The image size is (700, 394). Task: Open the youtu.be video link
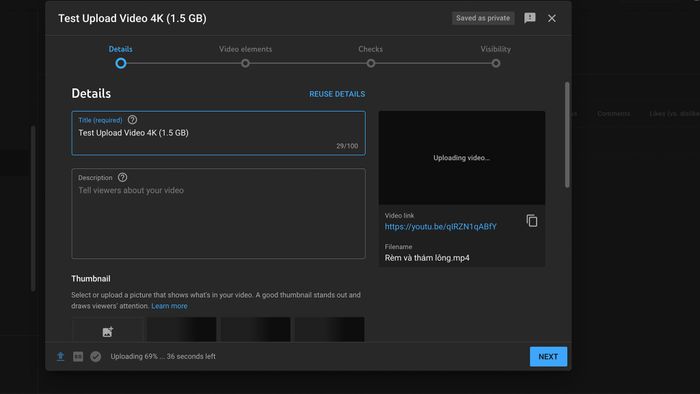click(441, 227)
